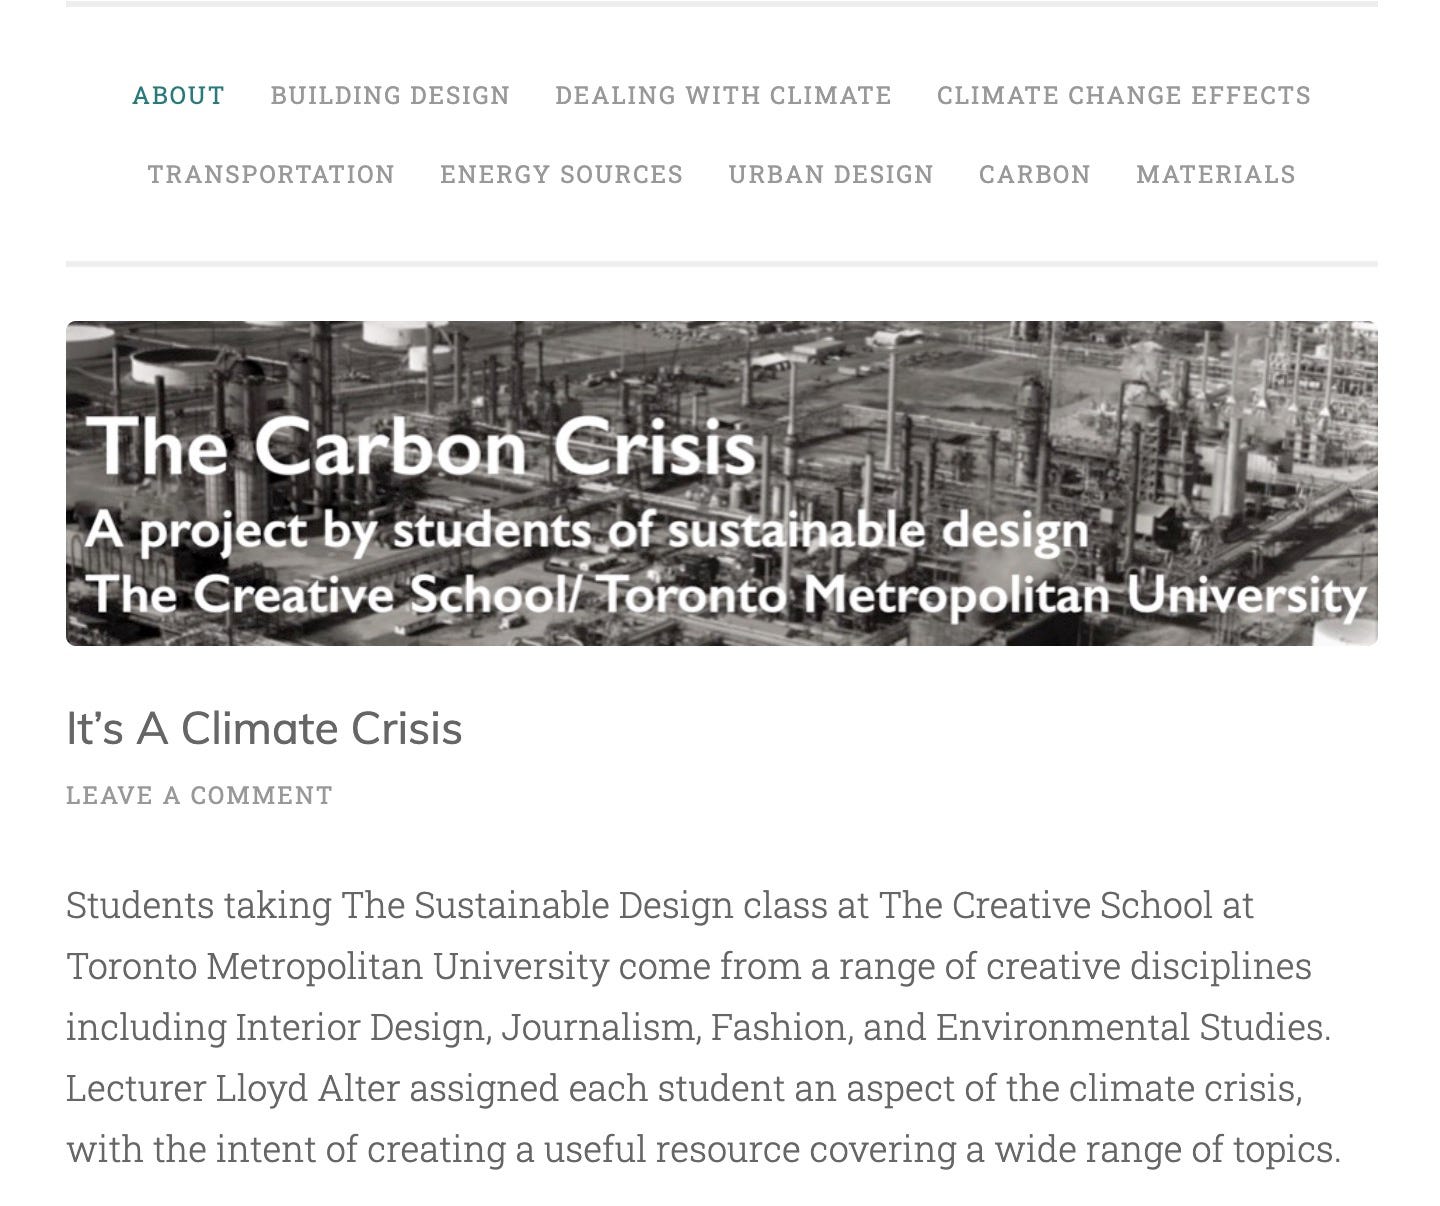Viewport: 1440px width, 1206px height.
Task: Click Toronto Metropolitan University in the paragraph
Action: point(338,966)
